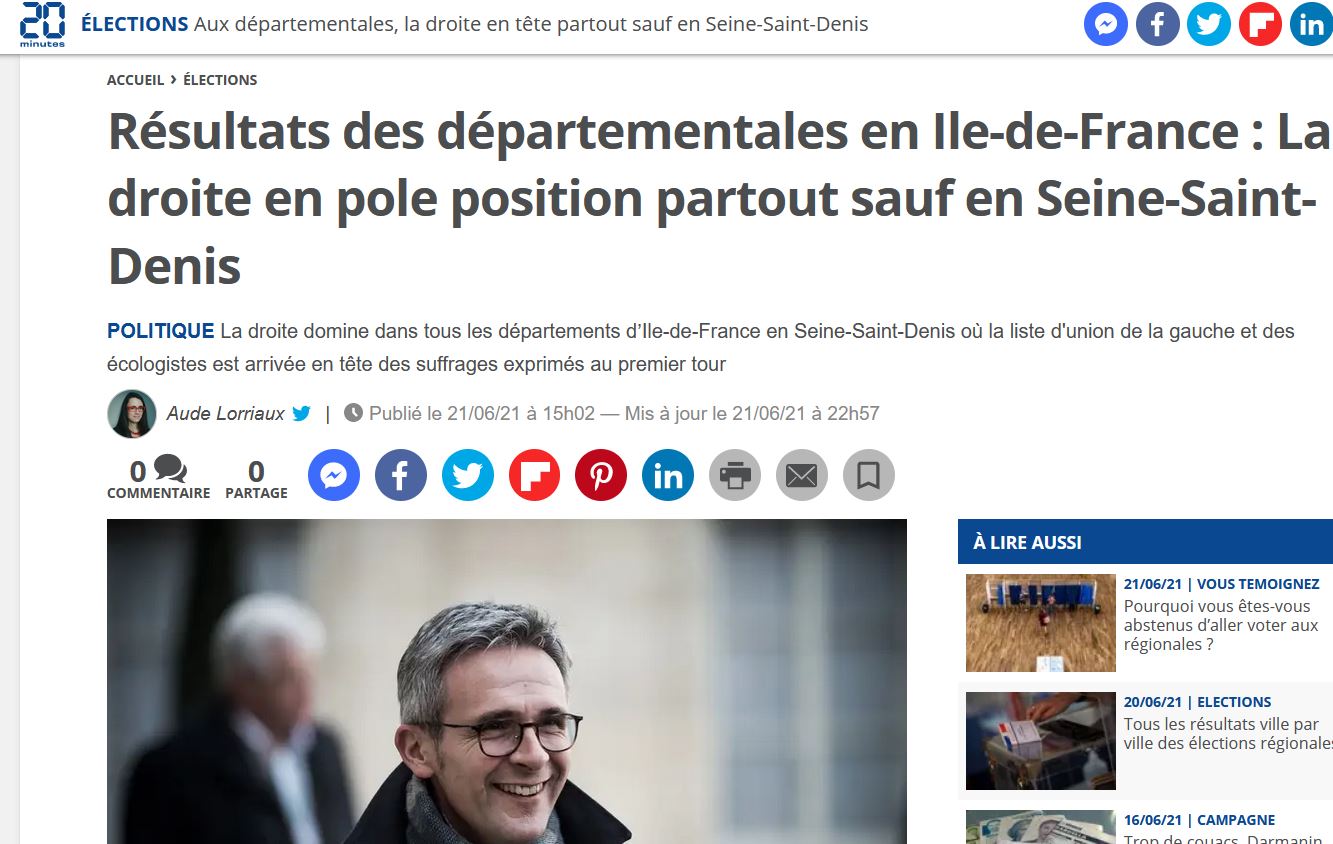Screen dimensions: 1333x844
Task: Open Aude Lorriaux's Twitter profile icon
Action: pyautogui.click(x=302, y=413)
